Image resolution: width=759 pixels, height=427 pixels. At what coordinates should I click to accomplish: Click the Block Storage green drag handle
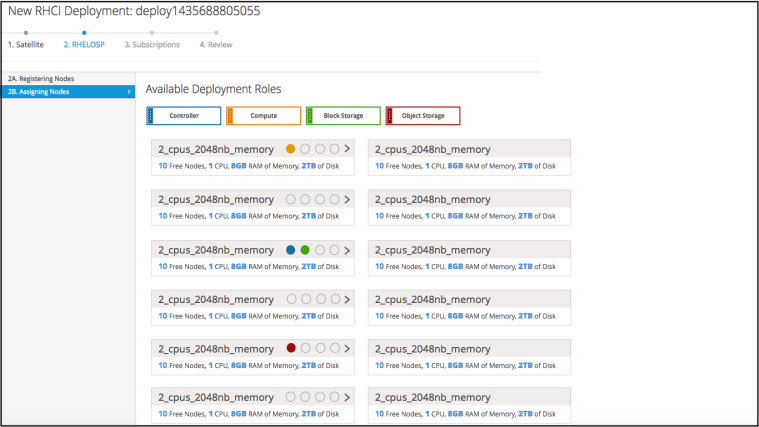pyautogui.click(x=310, y=116)
